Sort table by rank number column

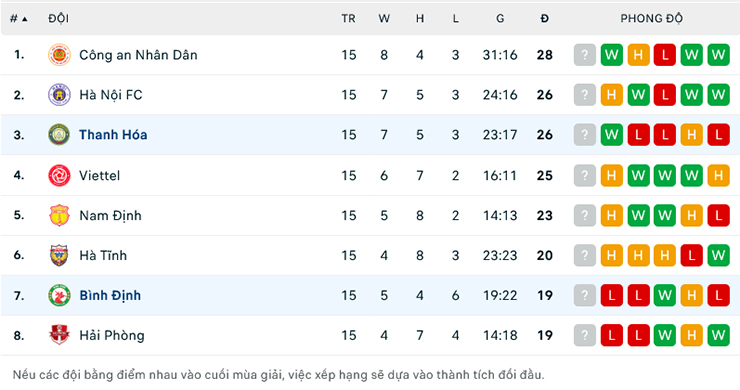18,18
